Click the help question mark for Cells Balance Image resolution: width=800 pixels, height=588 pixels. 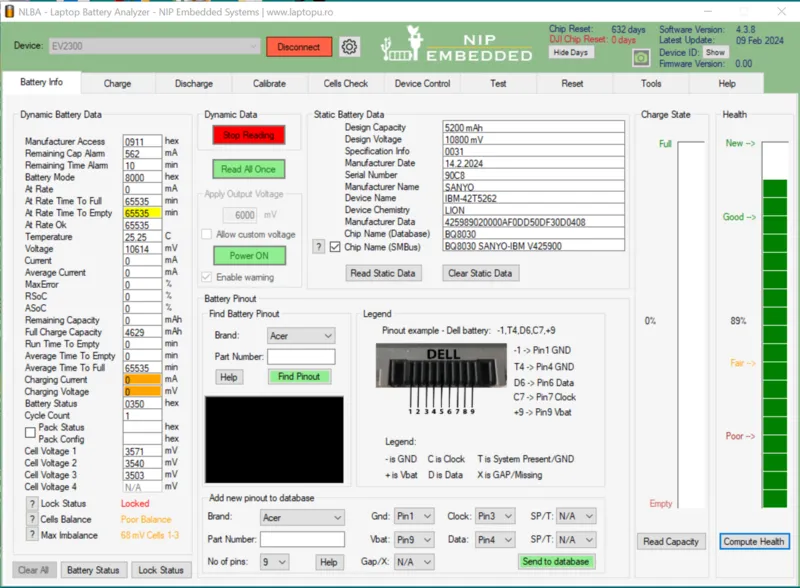32,520
